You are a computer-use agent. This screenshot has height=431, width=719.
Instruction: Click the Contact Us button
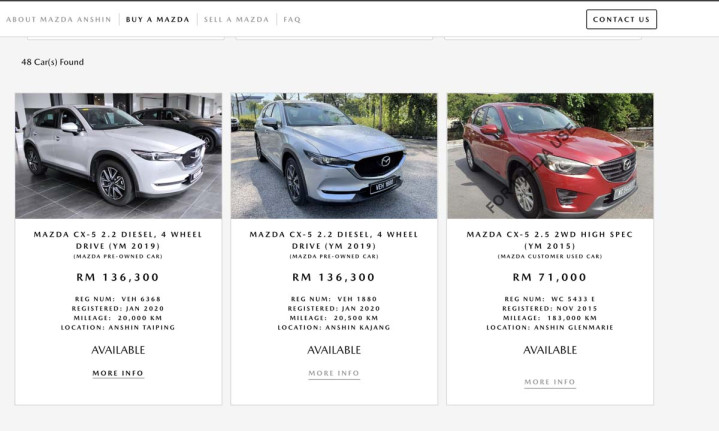[x=621, y=19]
